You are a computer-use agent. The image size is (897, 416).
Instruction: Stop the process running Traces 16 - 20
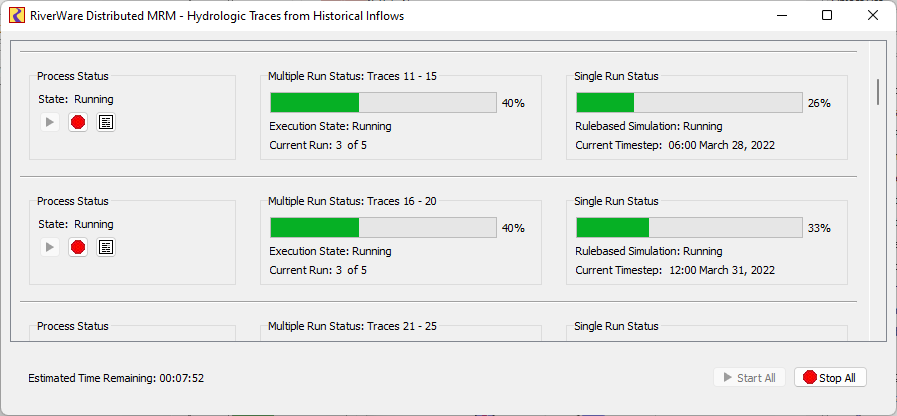pos(78,246)
